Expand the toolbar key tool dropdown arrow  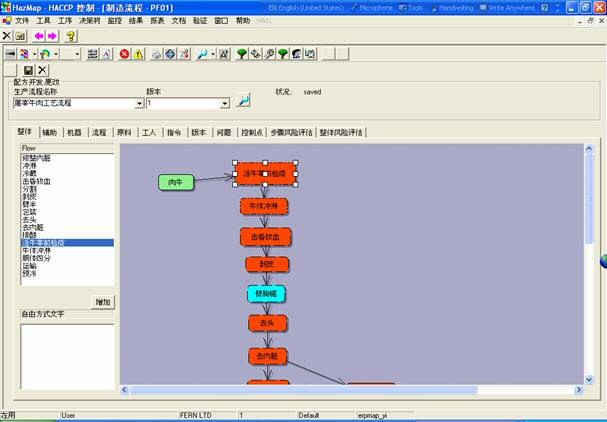click(214, 53)
